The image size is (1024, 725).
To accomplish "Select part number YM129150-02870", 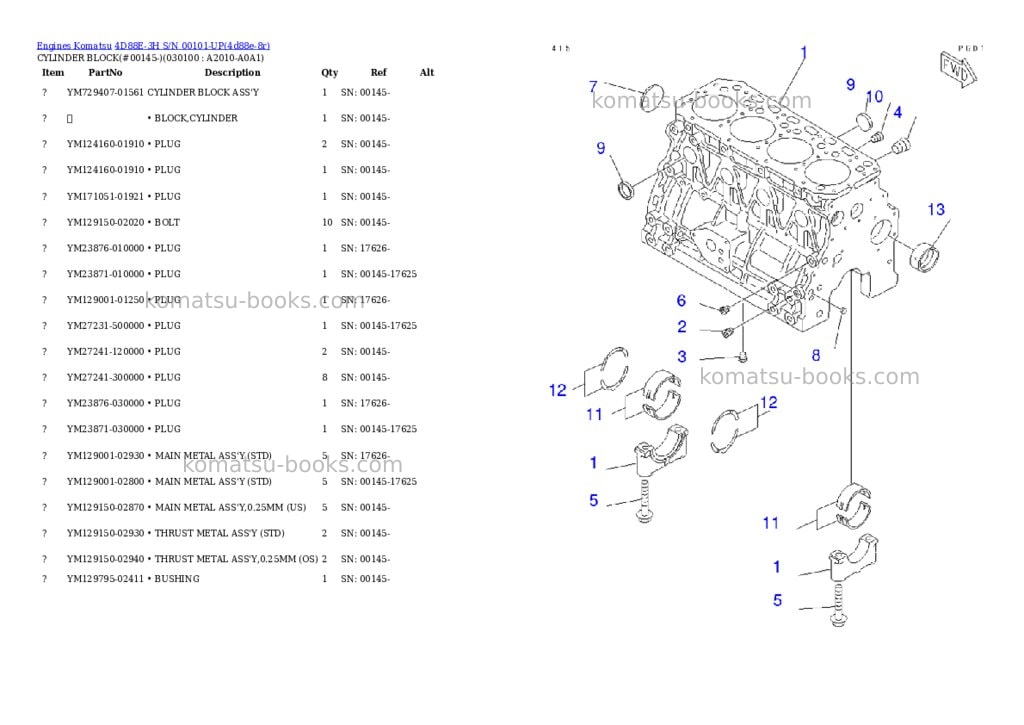I will click(105, 507).
